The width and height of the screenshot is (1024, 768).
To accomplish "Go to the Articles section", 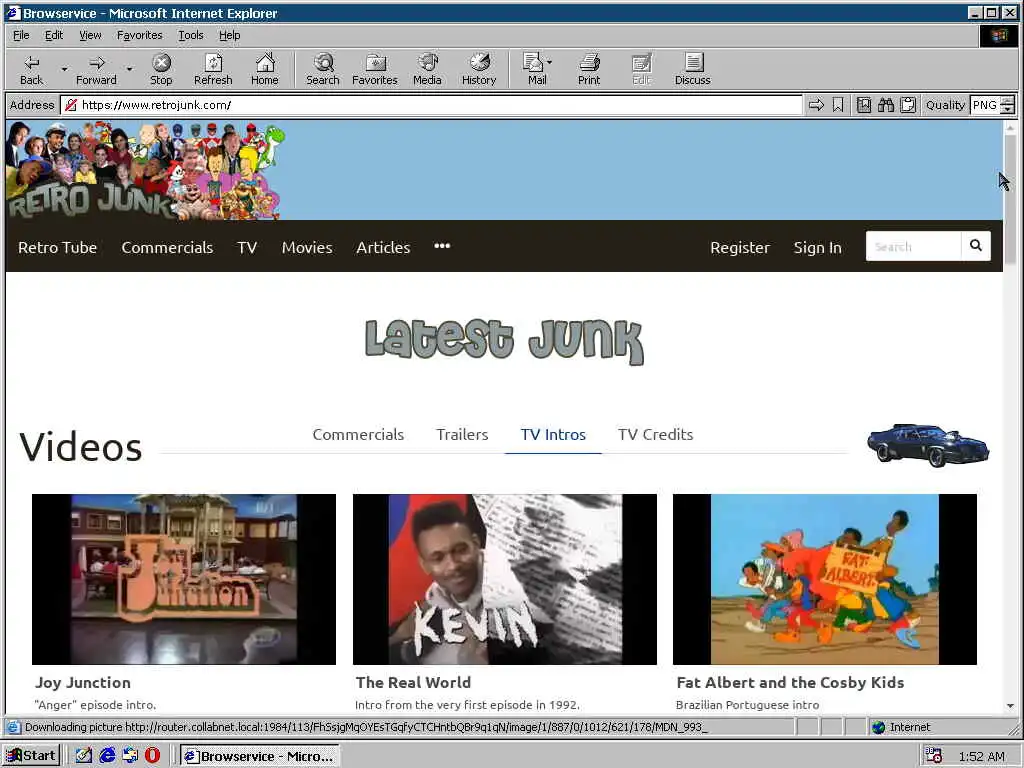I will [383, 248].
